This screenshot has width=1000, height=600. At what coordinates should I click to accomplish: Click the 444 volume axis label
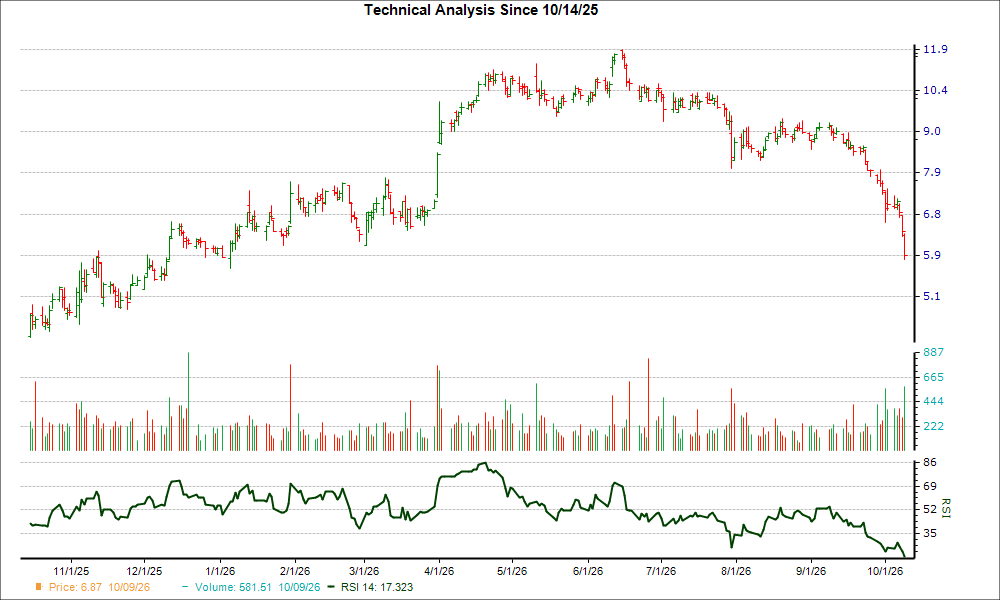[x=933, y=402]
